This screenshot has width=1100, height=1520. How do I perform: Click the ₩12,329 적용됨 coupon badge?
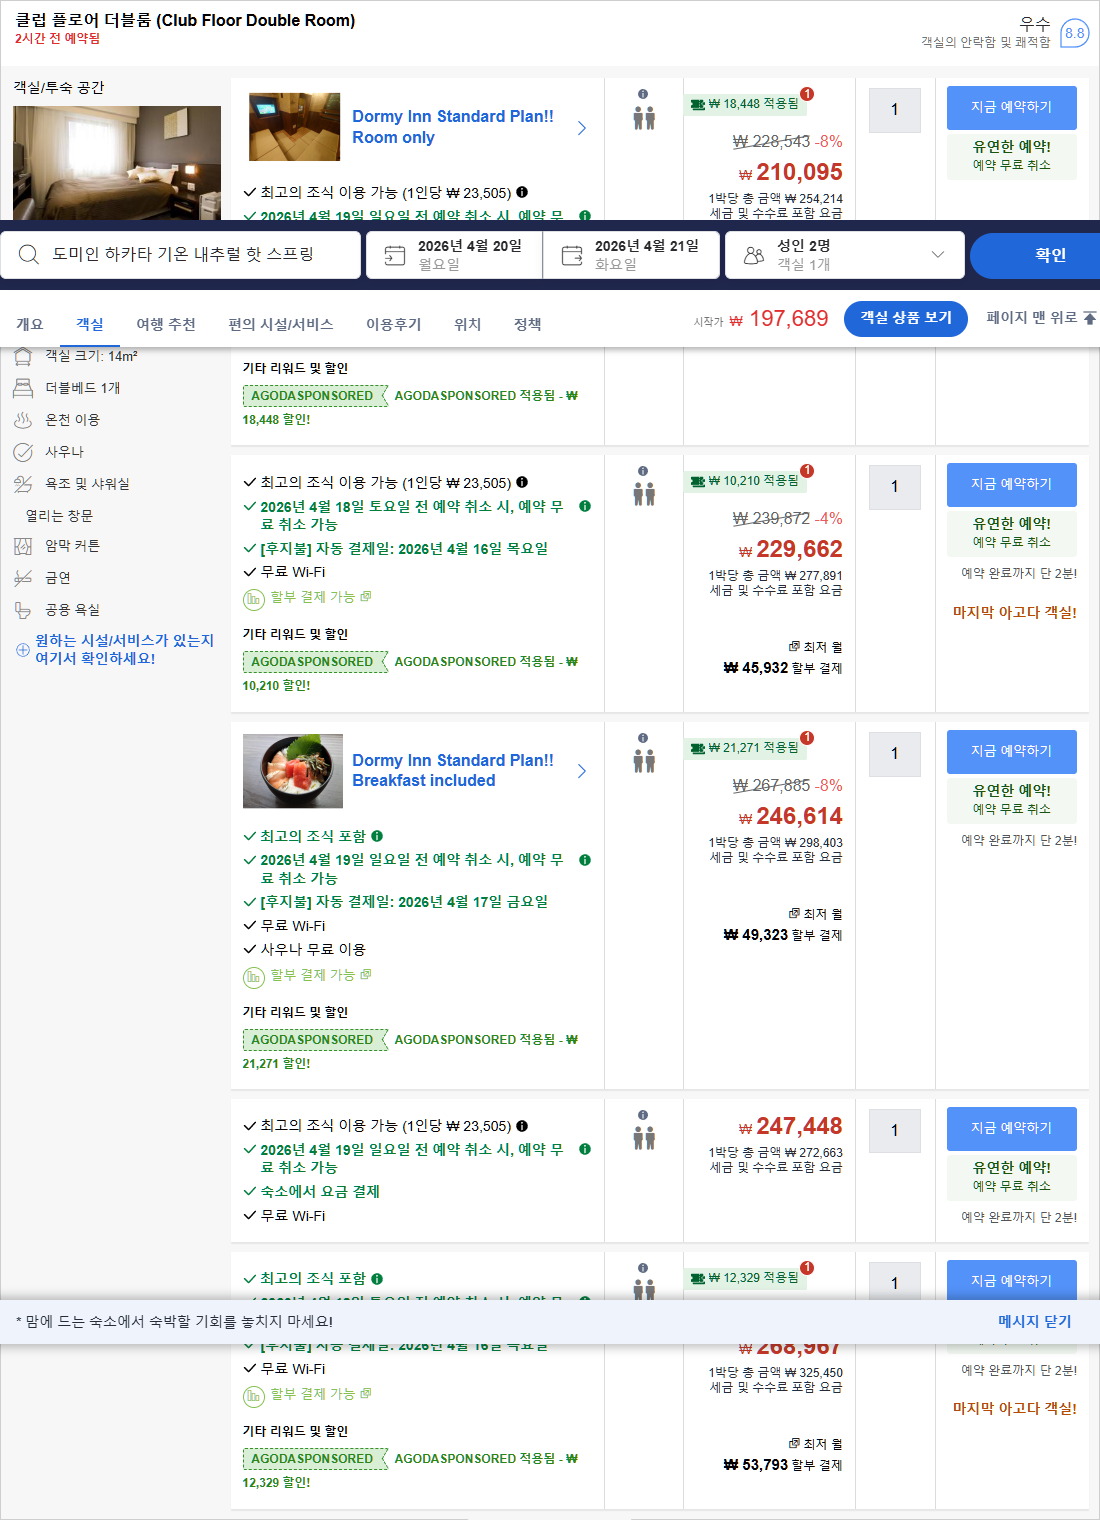745,1277
